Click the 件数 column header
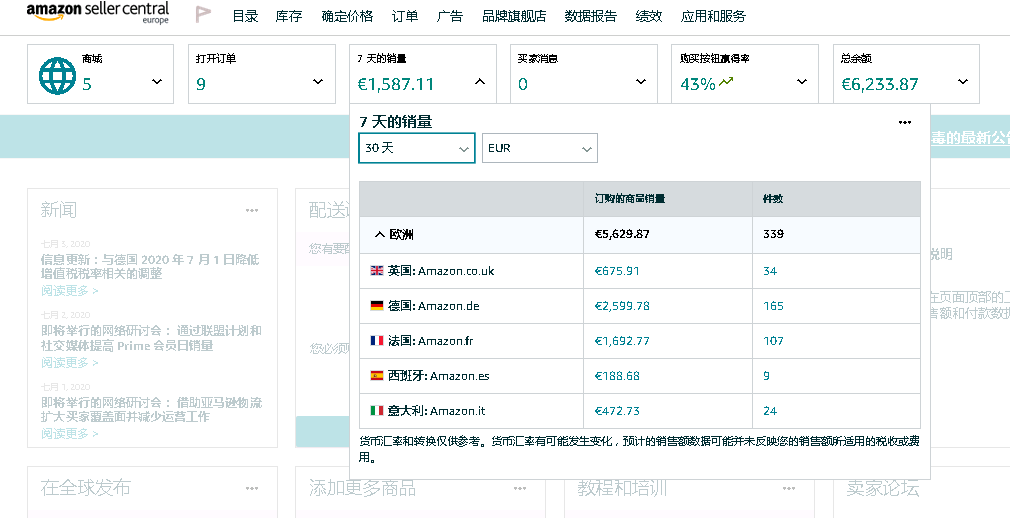1010x518 pixels. click(x=773, y=198)
